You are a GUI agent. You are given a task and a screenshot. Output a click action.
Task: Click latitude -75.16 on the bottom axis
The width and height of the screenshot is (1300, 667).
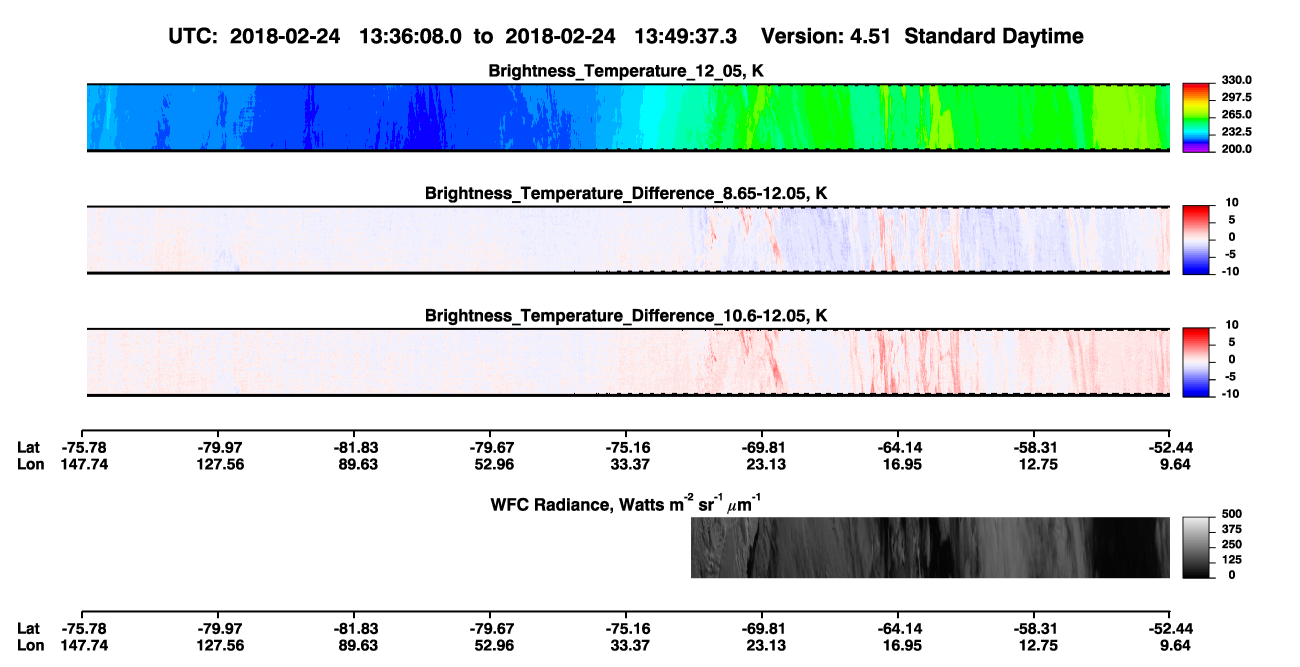click(x=626, y=629)
